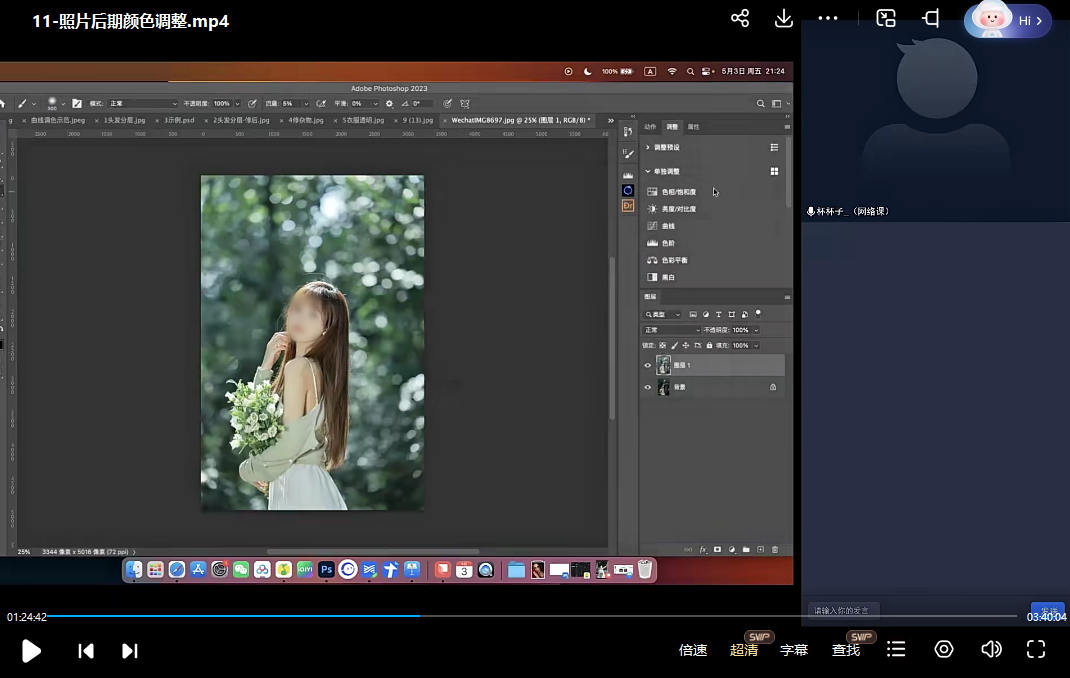The height and width of the screenshot is (678, 1070).
Task: Enter fullscreen with the bottom-right icon
Action: [1036, 650]
